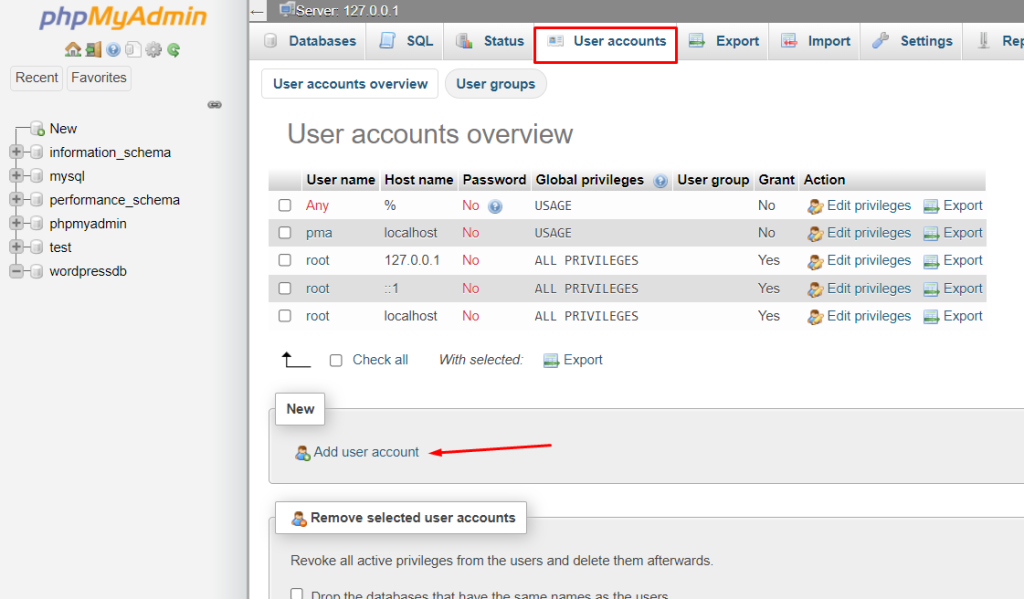Open the User accounts tab

click(606, 41)
